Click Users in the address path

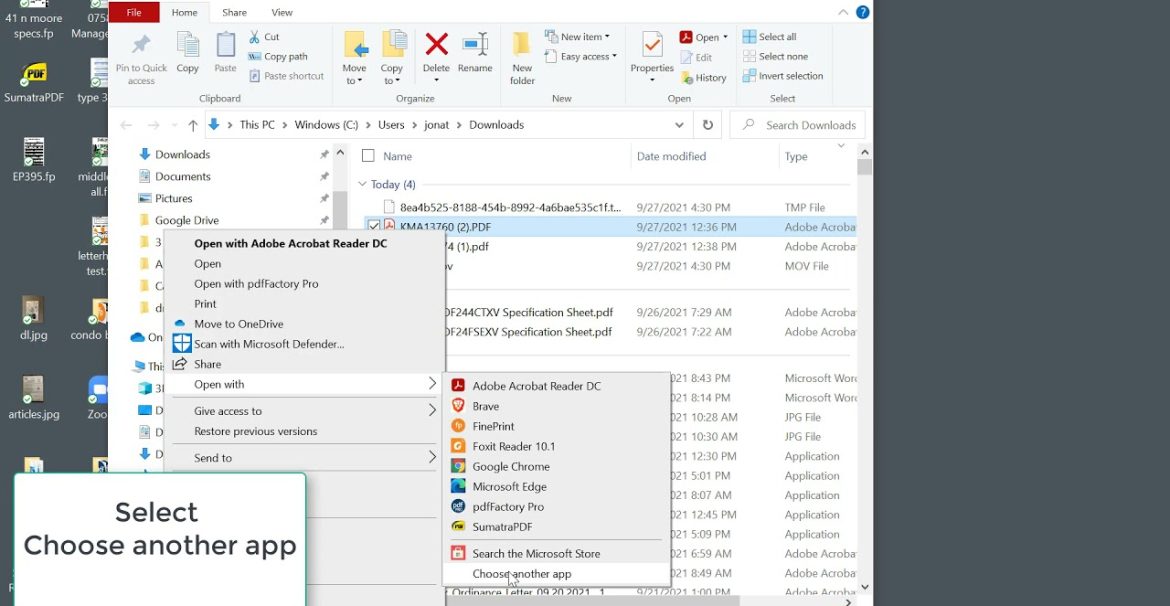[x=391, y=125]
